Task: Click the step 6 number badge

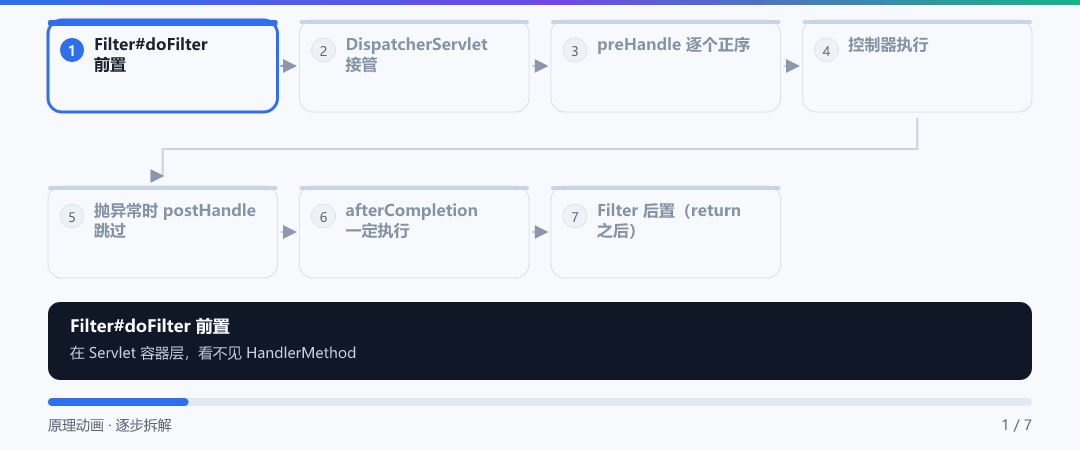Action: [x=323, y=216]
